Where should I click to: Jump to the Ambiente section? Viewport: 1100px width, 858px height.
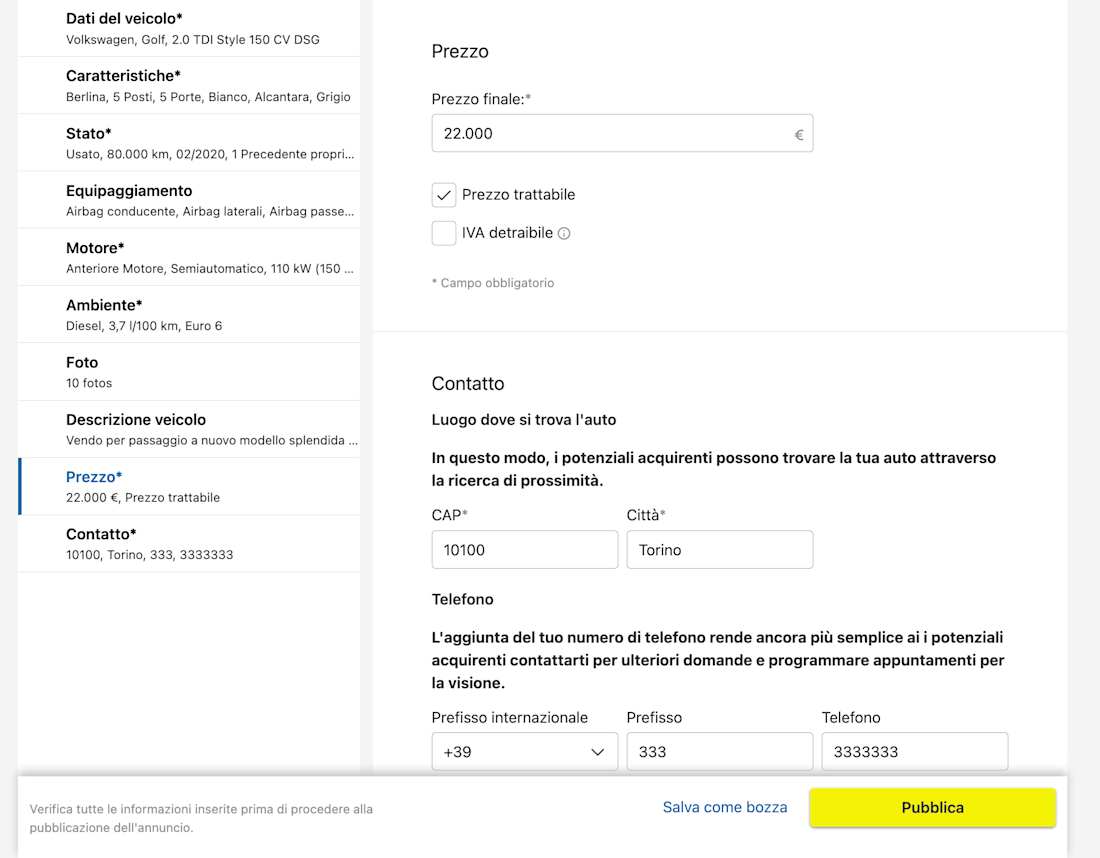pyautogui.click(x=189, y=315)
